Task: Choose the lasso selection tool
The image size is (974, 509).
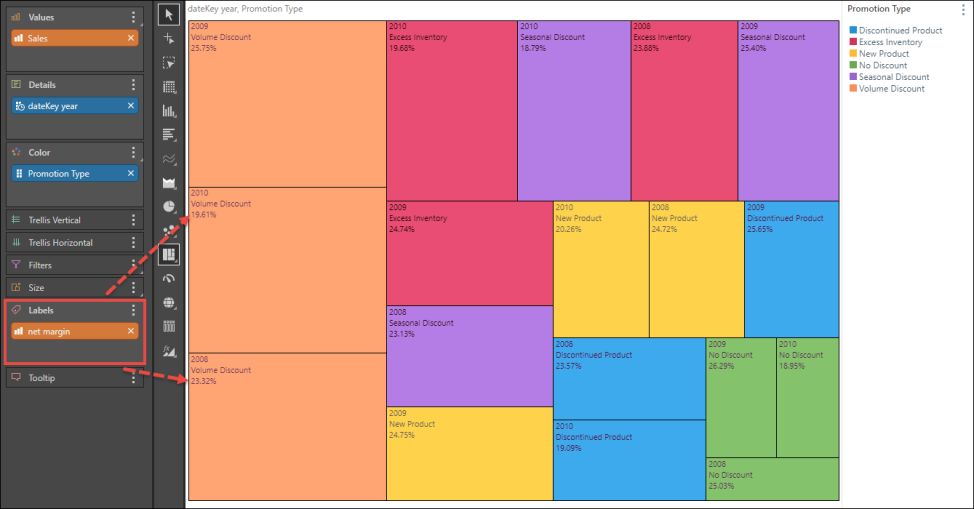Action: tap(169, 62)
